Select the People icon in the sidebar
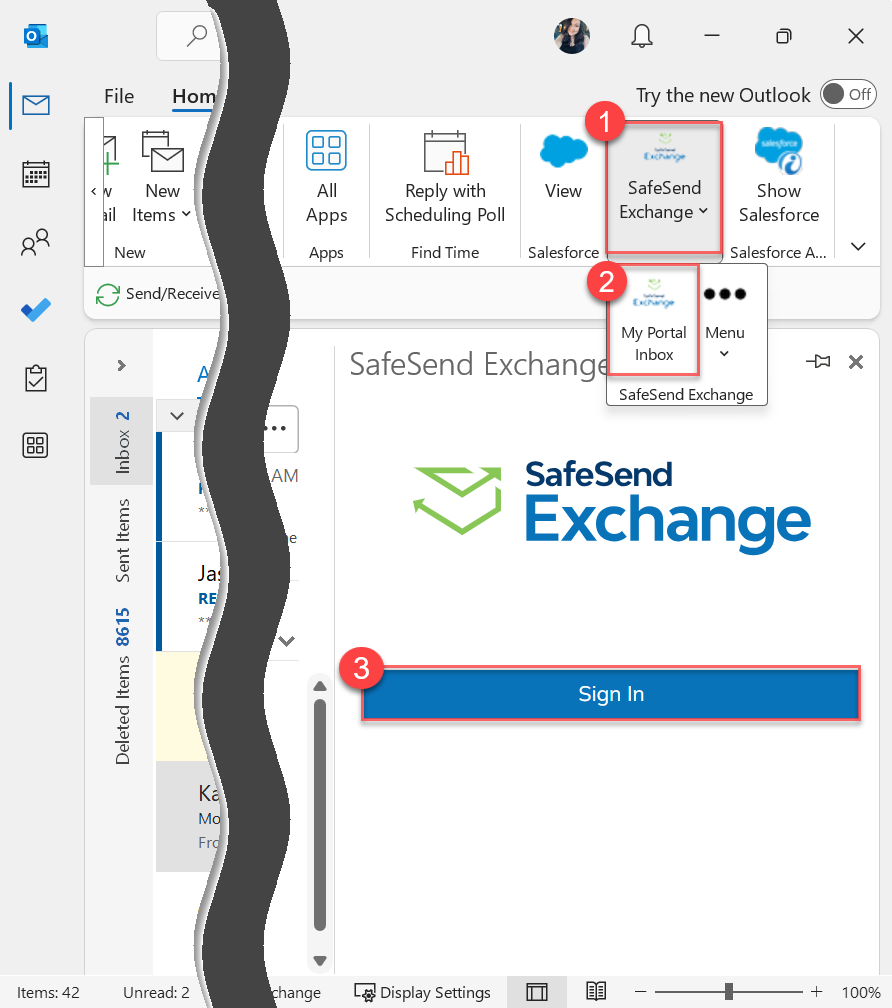Image resolution: width=892 pixels, height=1008 pixels. (x=35, y=242)
